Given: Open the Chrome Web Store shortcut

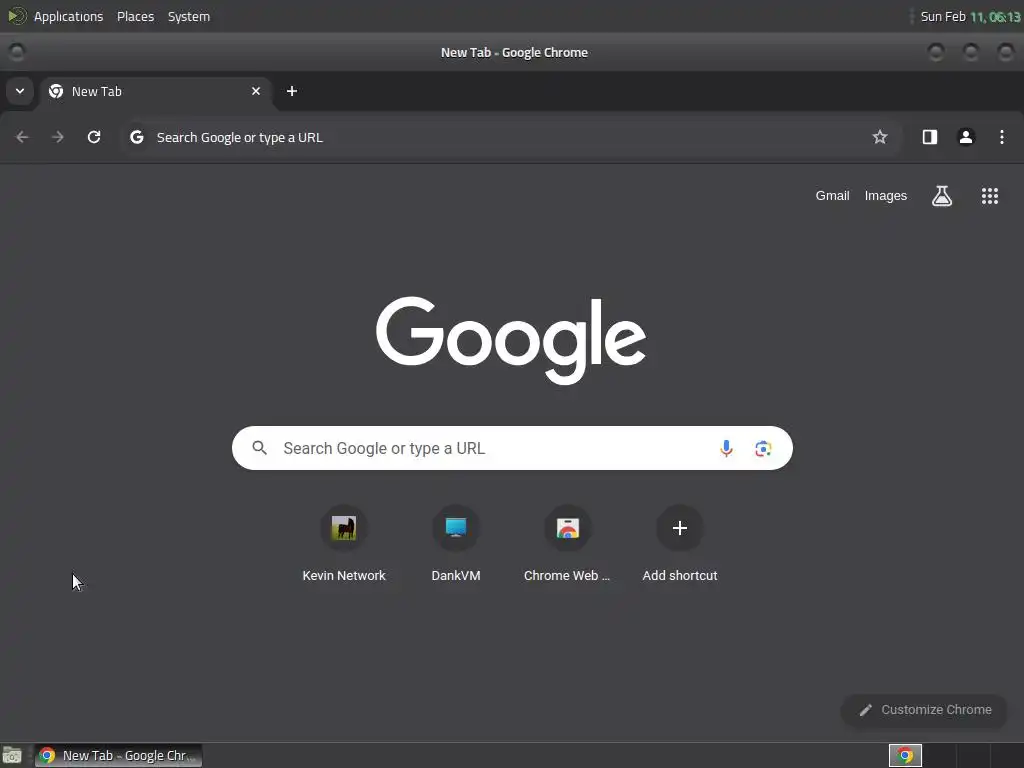Looking at the screenshot, I should pos(568,543).
